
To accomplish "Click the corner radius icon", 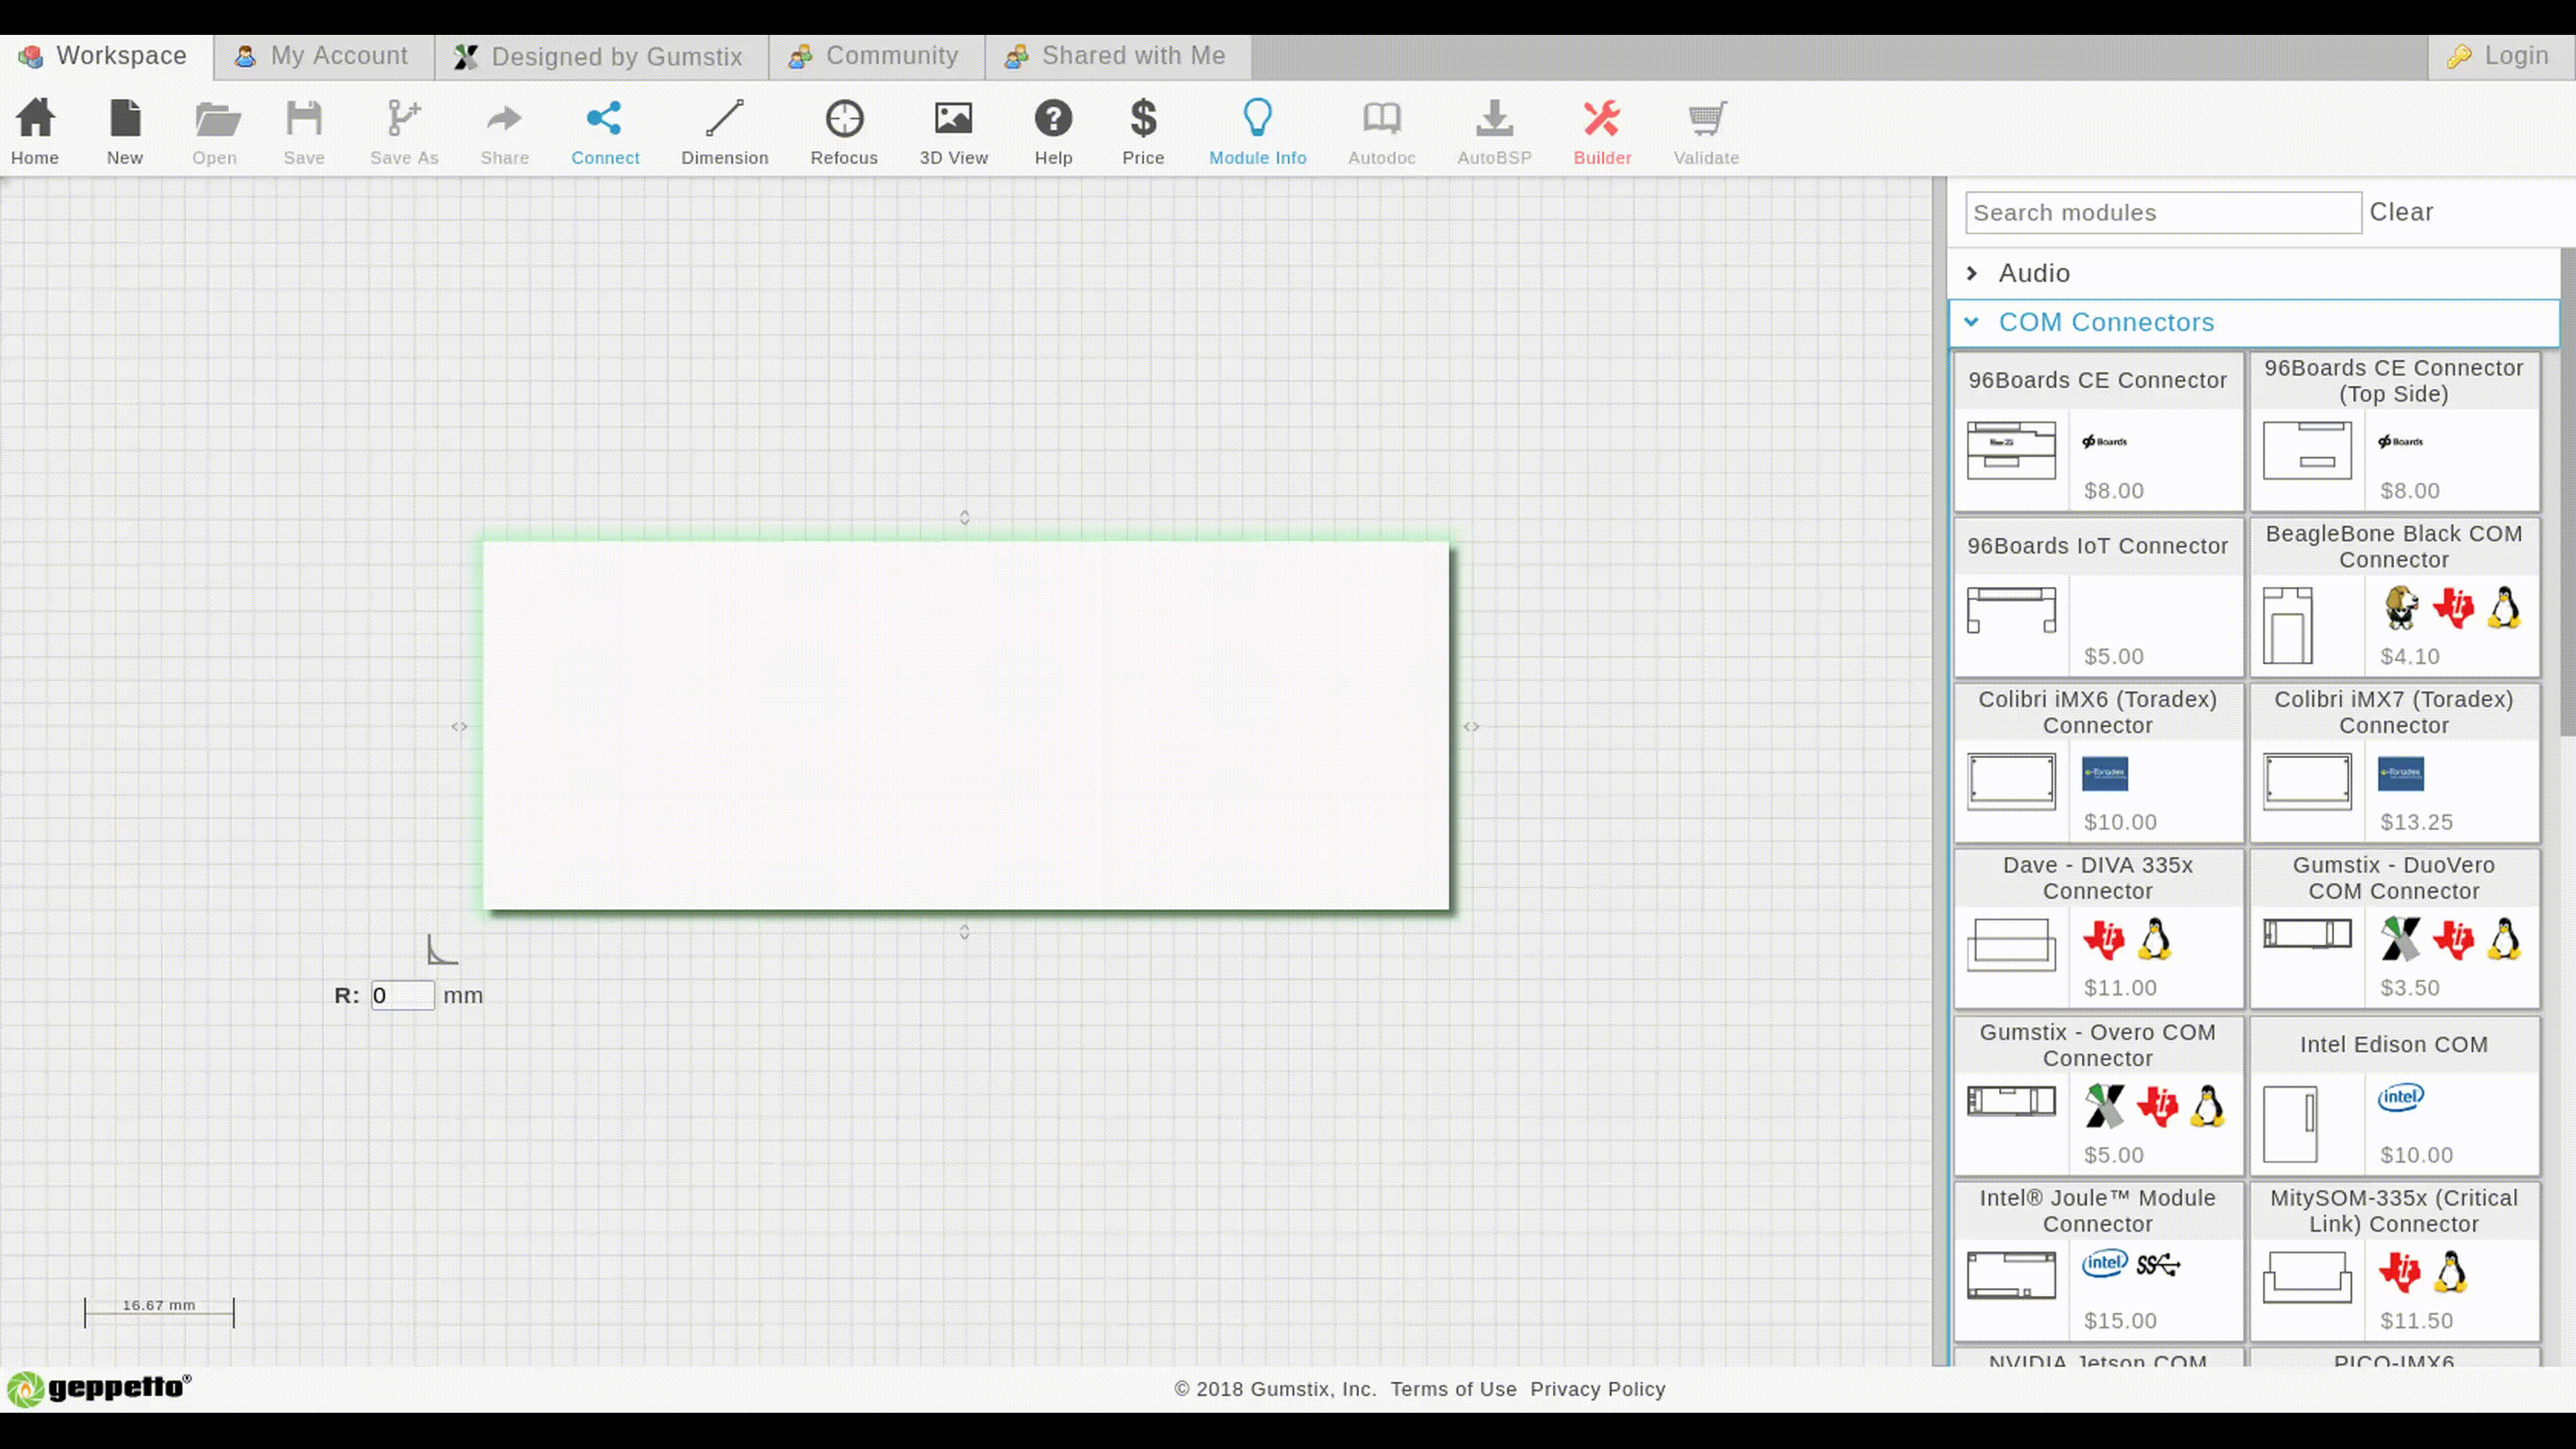I will point(442,950).
